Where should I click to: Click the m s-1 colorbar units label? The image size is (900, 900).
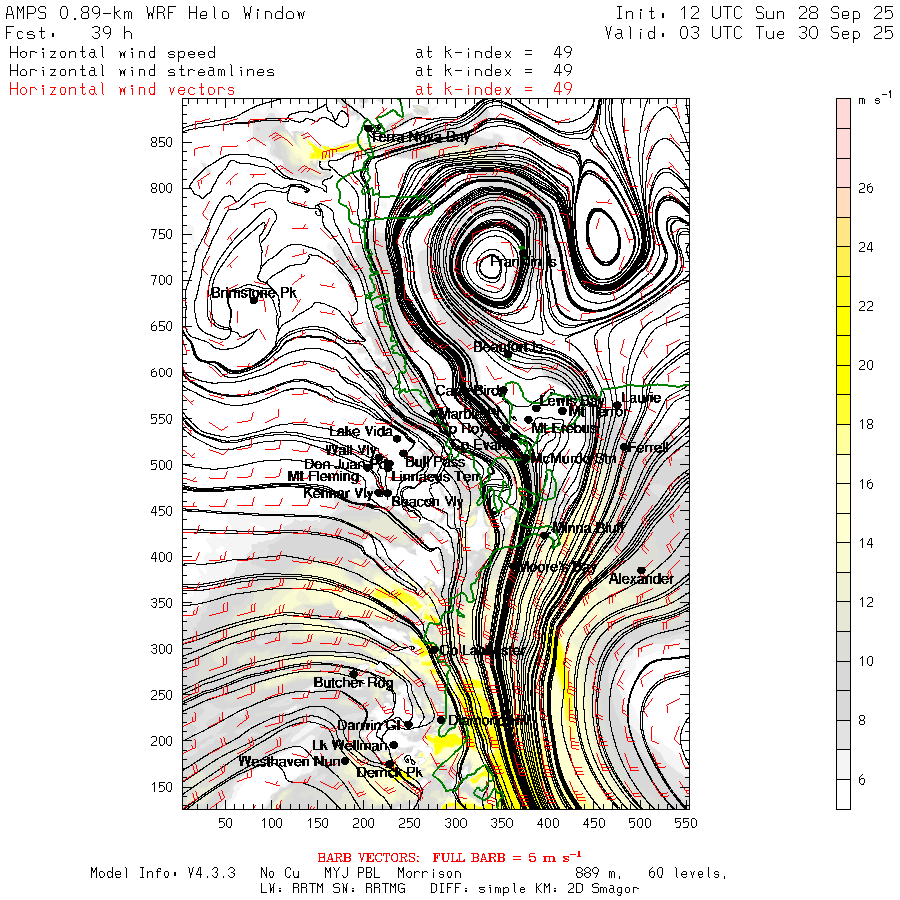[x=875, y=98]
